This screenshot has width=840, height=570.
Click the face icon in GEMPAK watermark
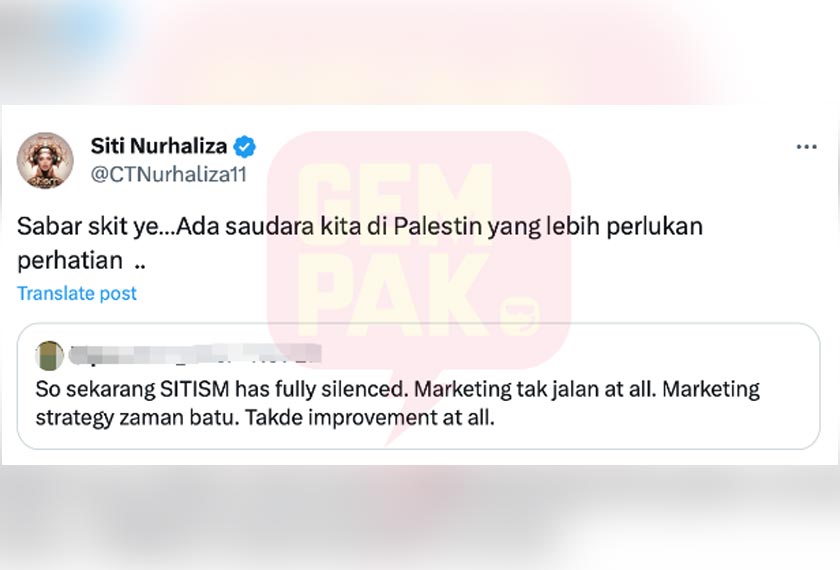point(520,316)
